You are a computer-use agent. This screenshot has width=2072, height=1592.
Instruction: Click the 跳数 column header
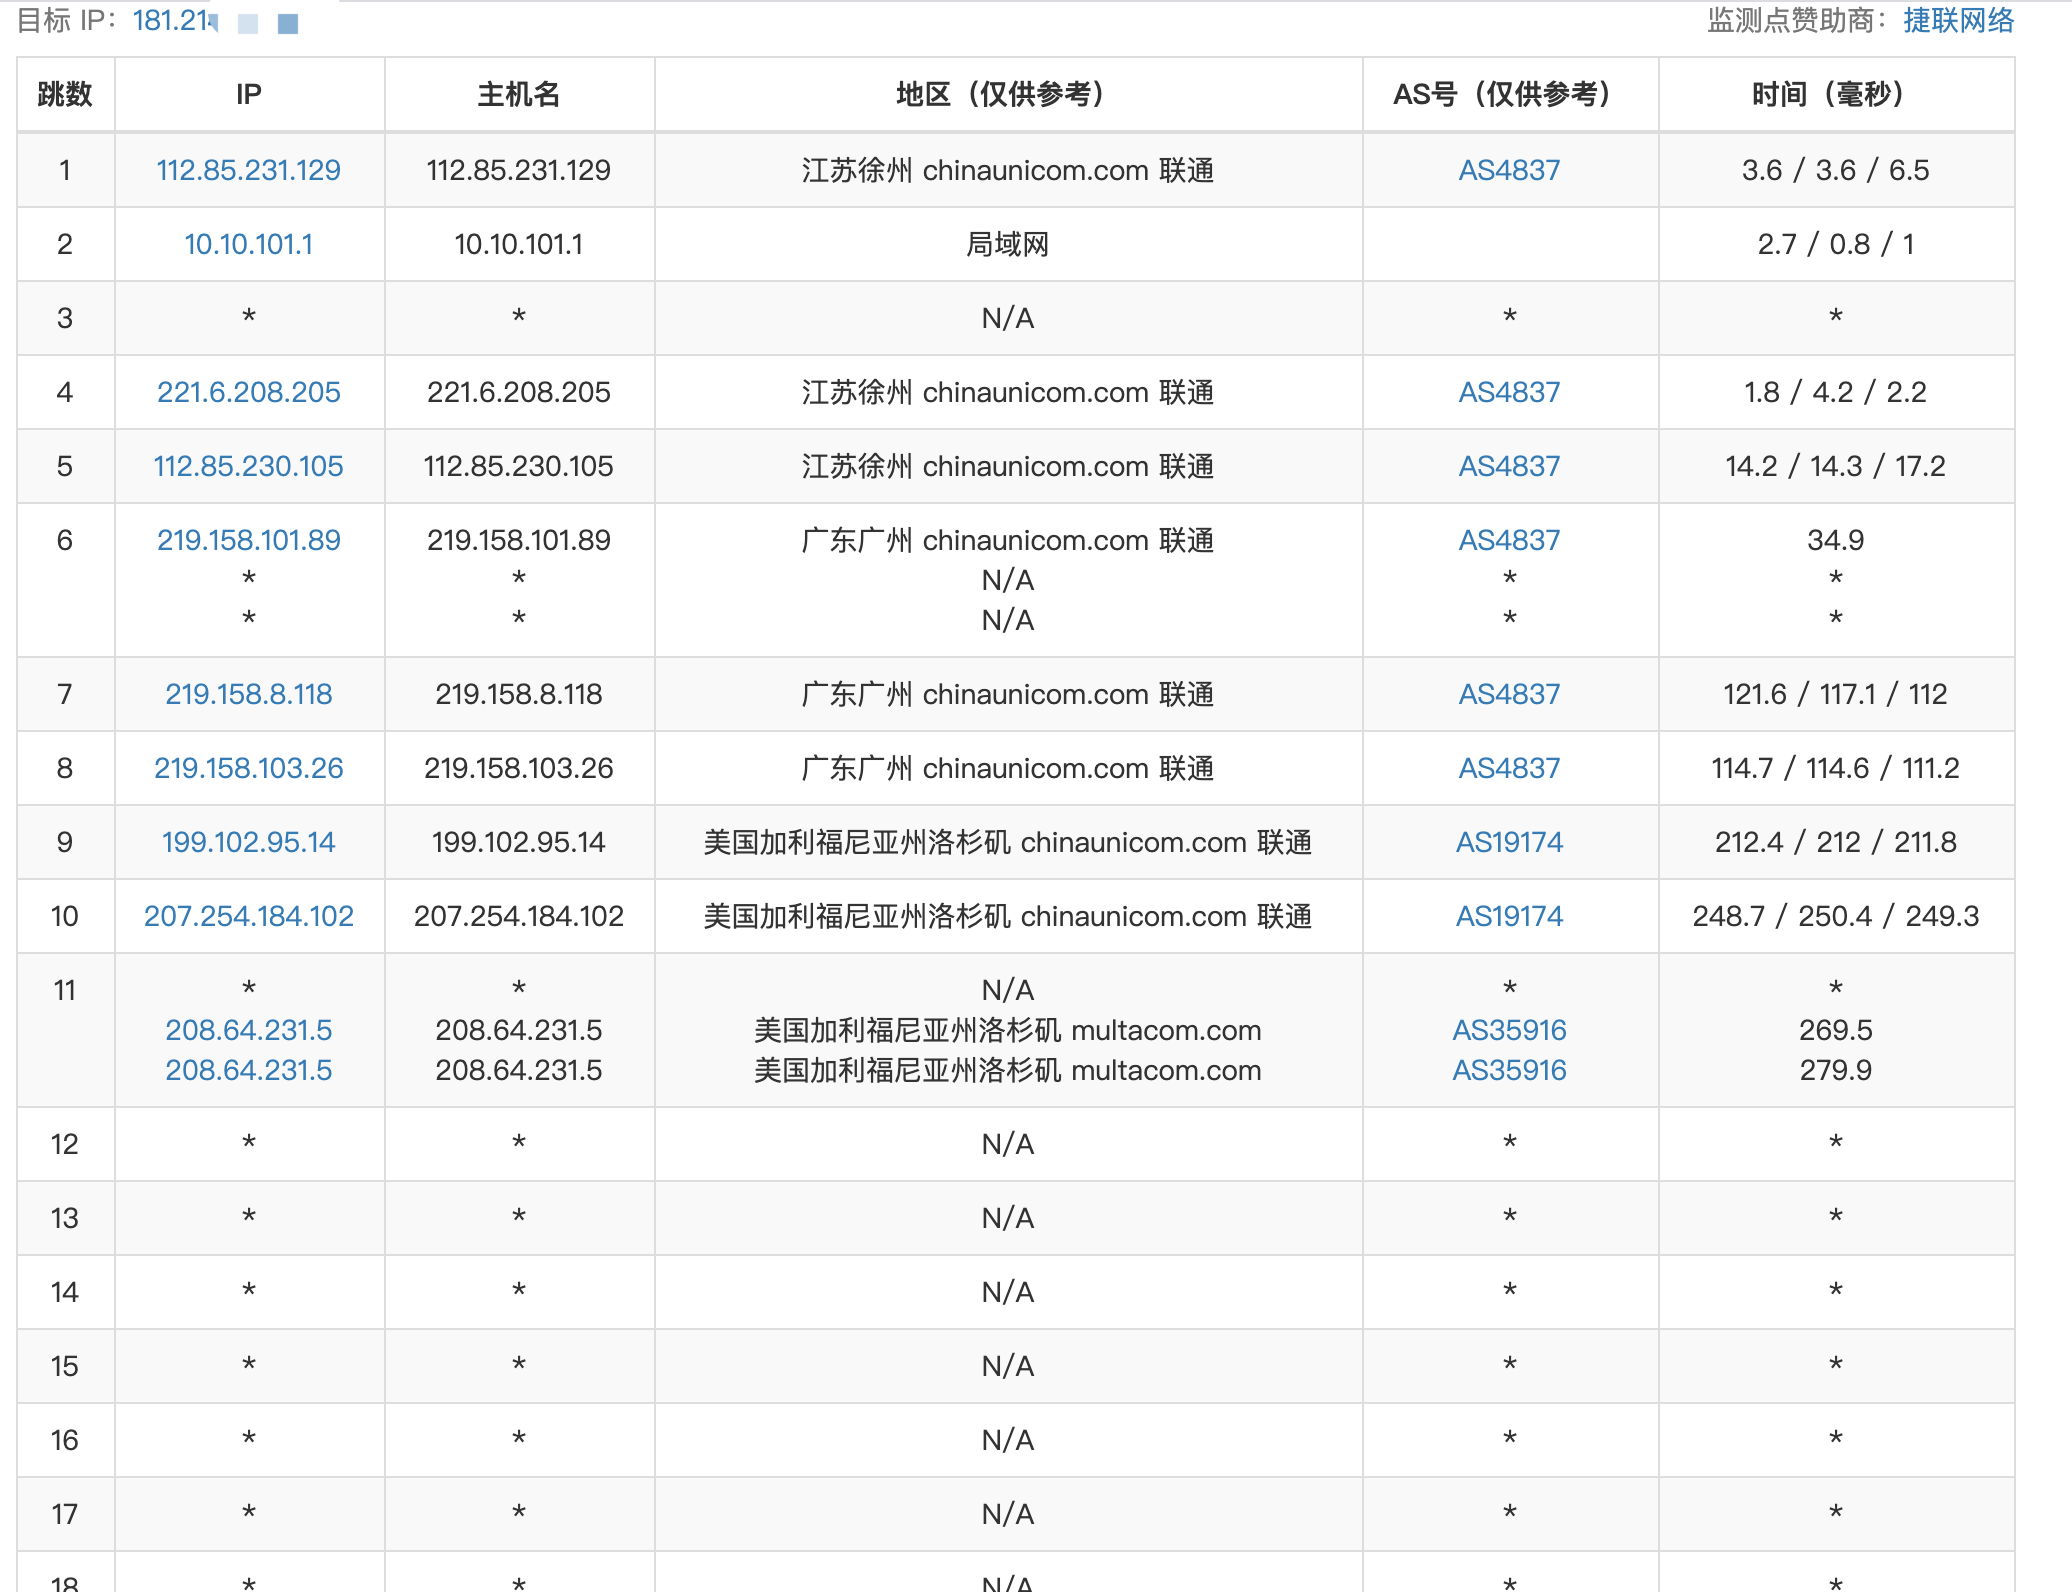[65, 94]
